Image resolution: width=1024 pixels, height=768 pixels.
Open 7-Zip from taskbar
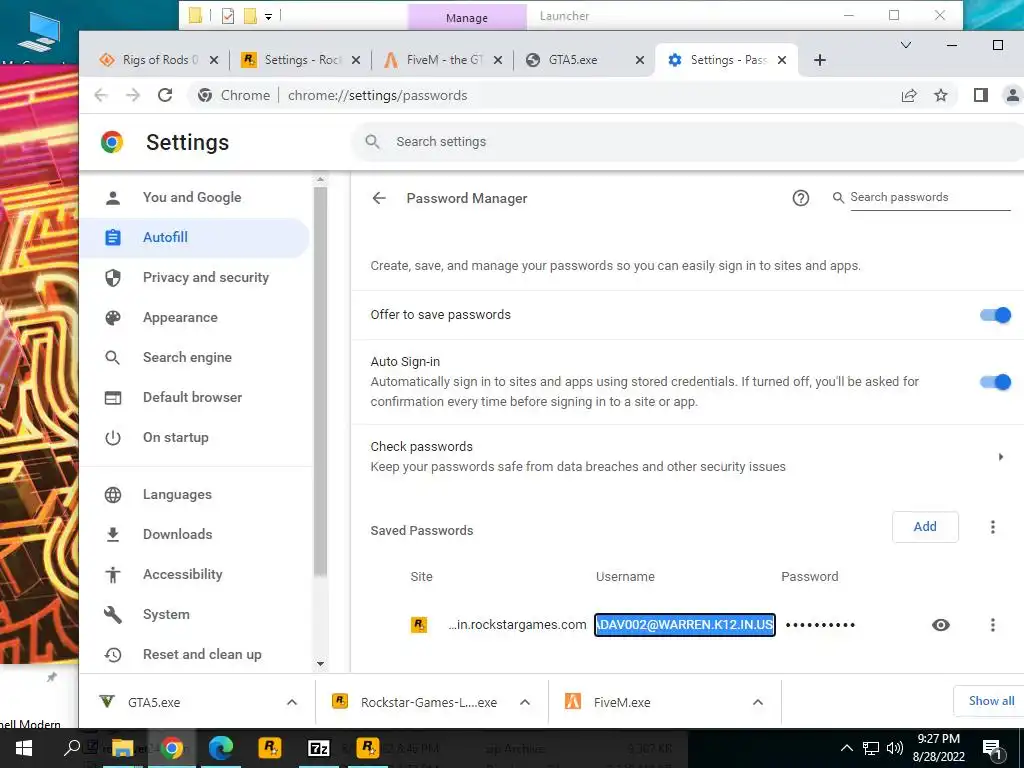[x=319, y=748]
